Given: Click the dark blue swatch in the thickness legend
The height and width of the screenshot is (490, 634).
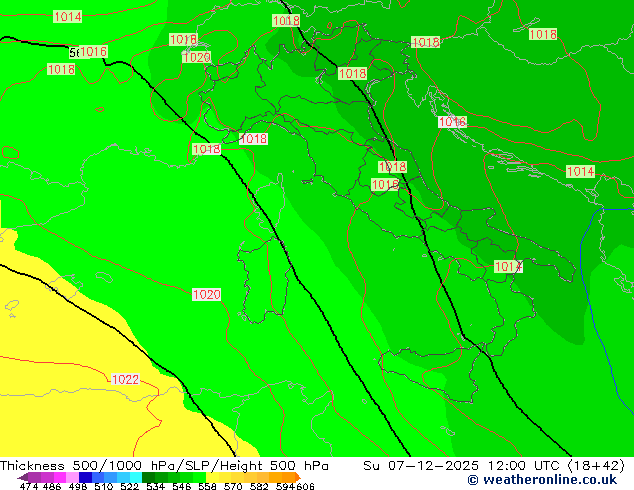Looking at the screenshot, I should point(85,477).
